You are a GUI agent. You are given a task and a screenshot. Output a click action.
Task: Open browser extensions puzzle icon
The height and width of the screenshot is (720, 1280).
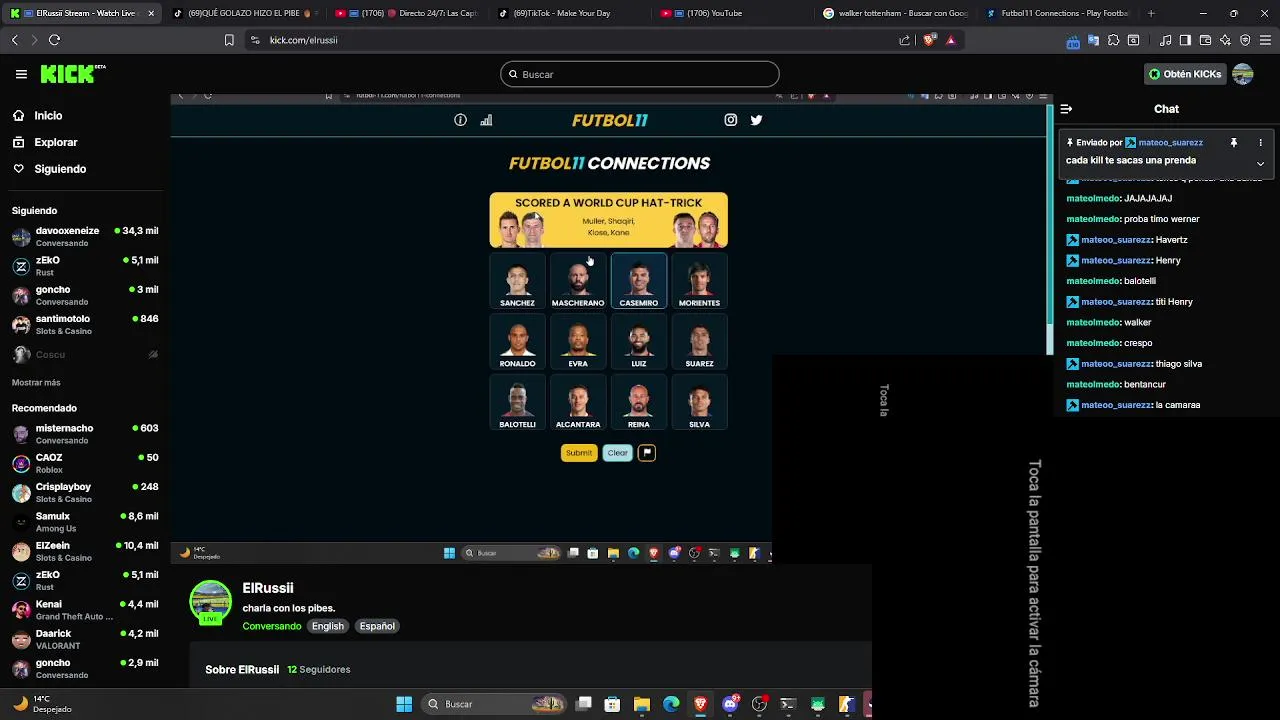coord(1113,40)
